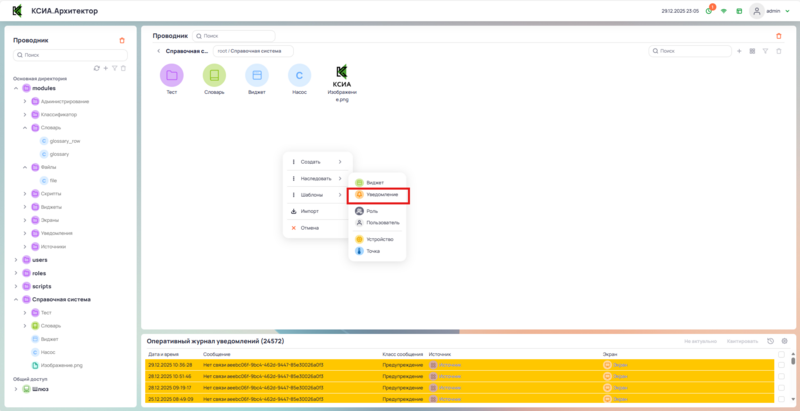Open notification journal settings gear
Screen dimensions: 800x411
point(784,341)
